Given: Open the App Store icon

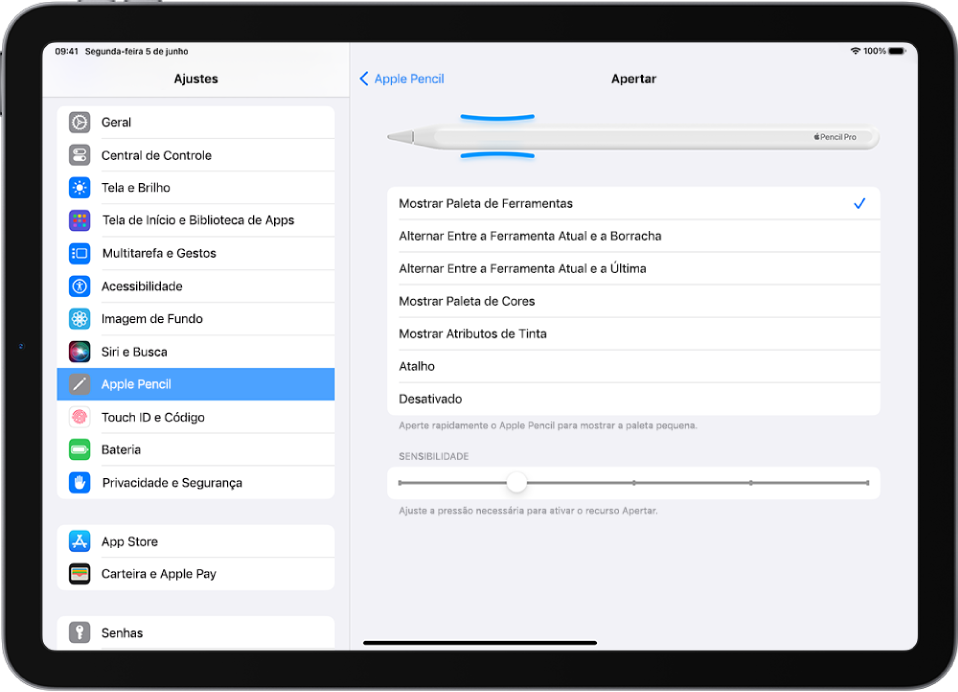Looking at the screenshot, I should pos(80,541).
